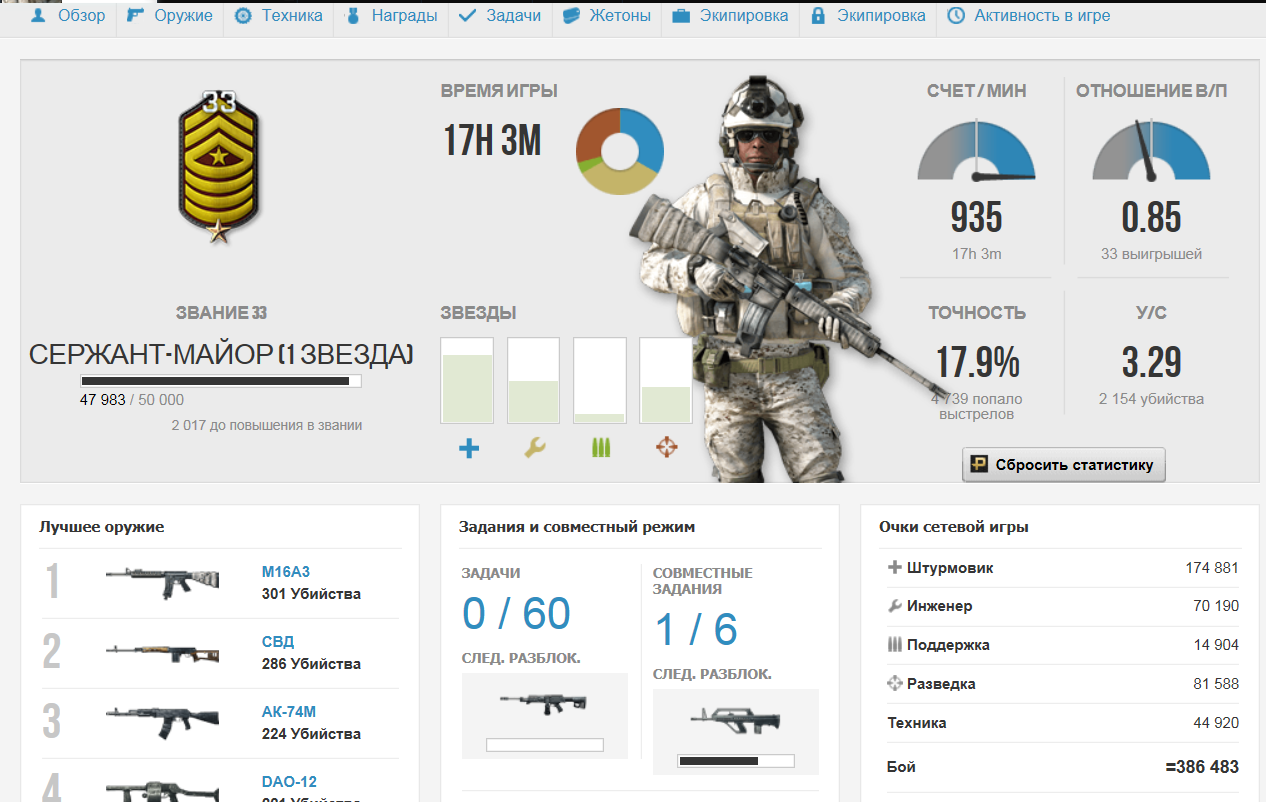Open Экипировка tab with briefcase icon

click(x=730, y=16)
